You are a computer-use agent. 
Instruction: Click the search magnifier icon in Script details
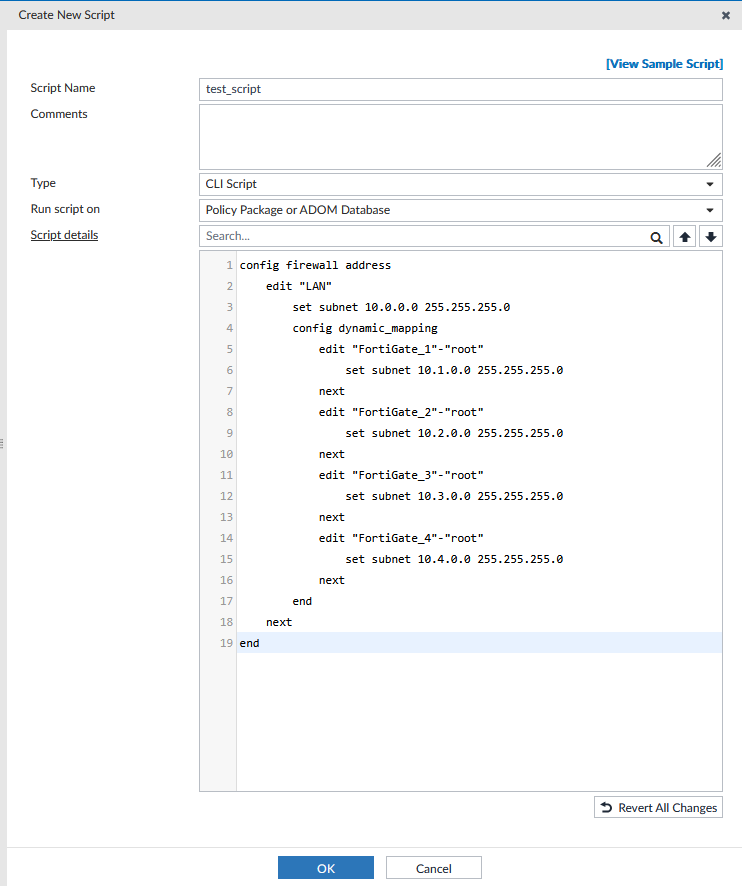(657, 236)
